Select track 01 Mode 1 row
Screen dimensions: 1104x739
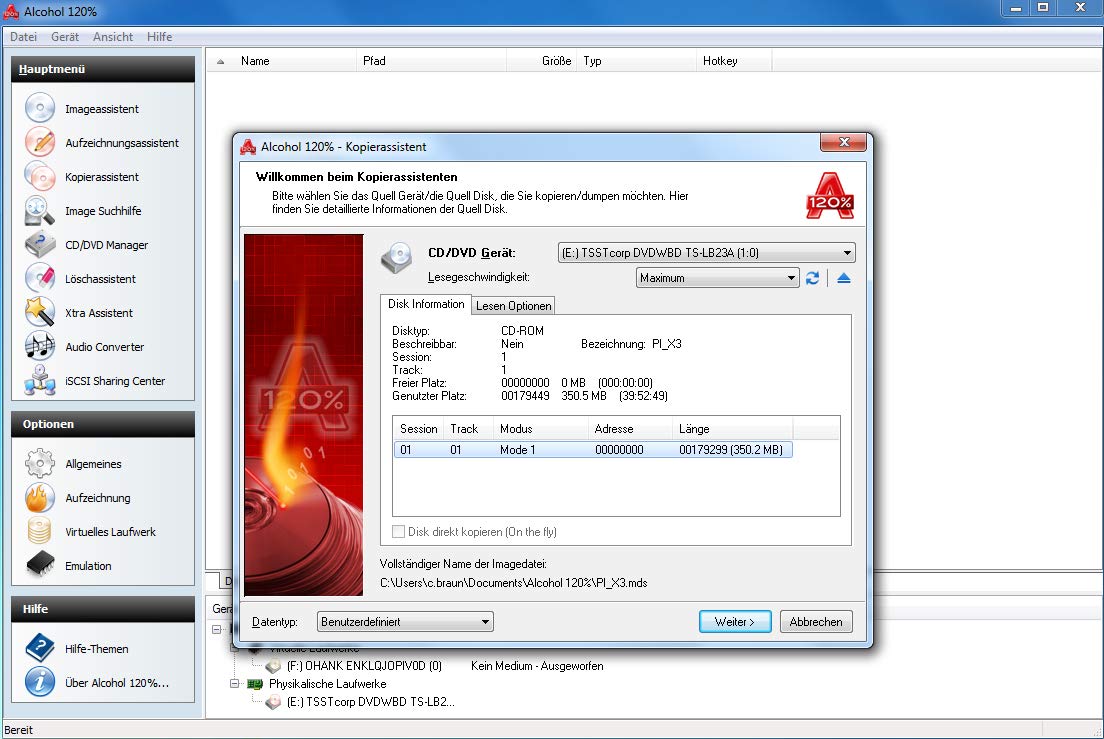594,450
